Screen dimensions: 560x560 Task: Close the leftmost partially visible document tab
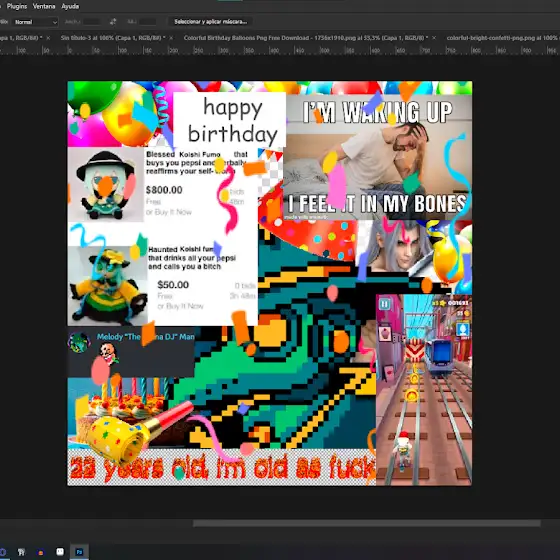(48, 38)
